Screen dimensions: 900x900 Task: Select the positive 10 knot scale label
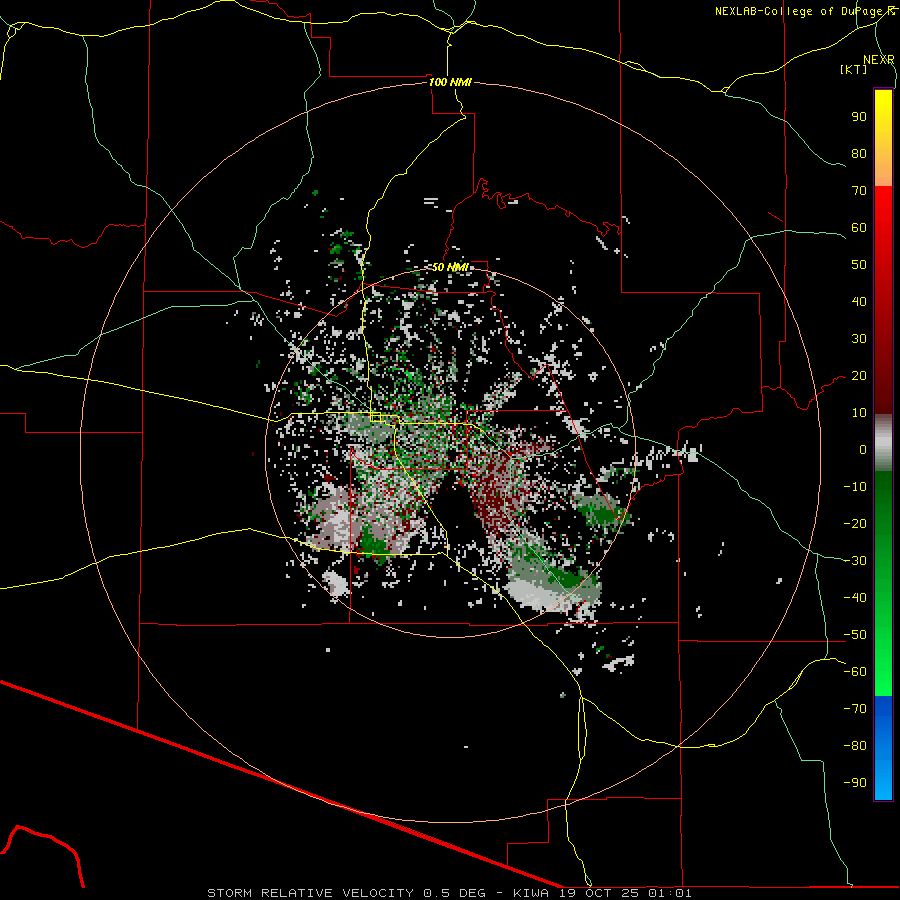[x=859, y=413]
